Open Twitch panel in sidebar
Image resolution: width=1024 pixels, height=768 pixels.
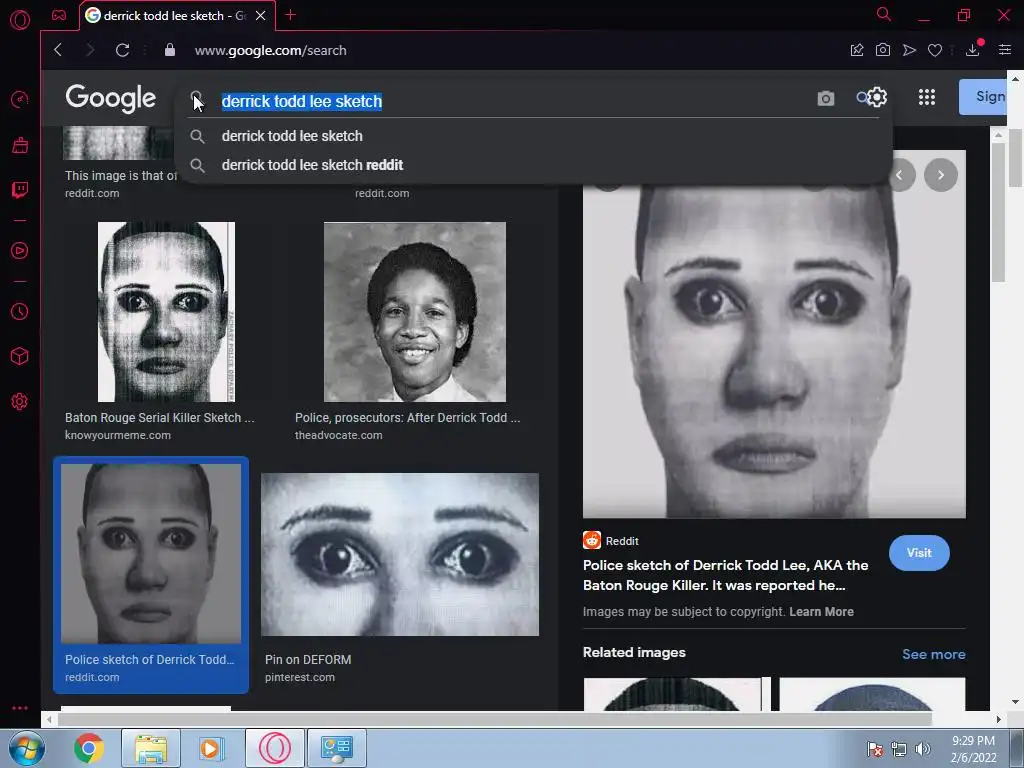pos(20,190)
